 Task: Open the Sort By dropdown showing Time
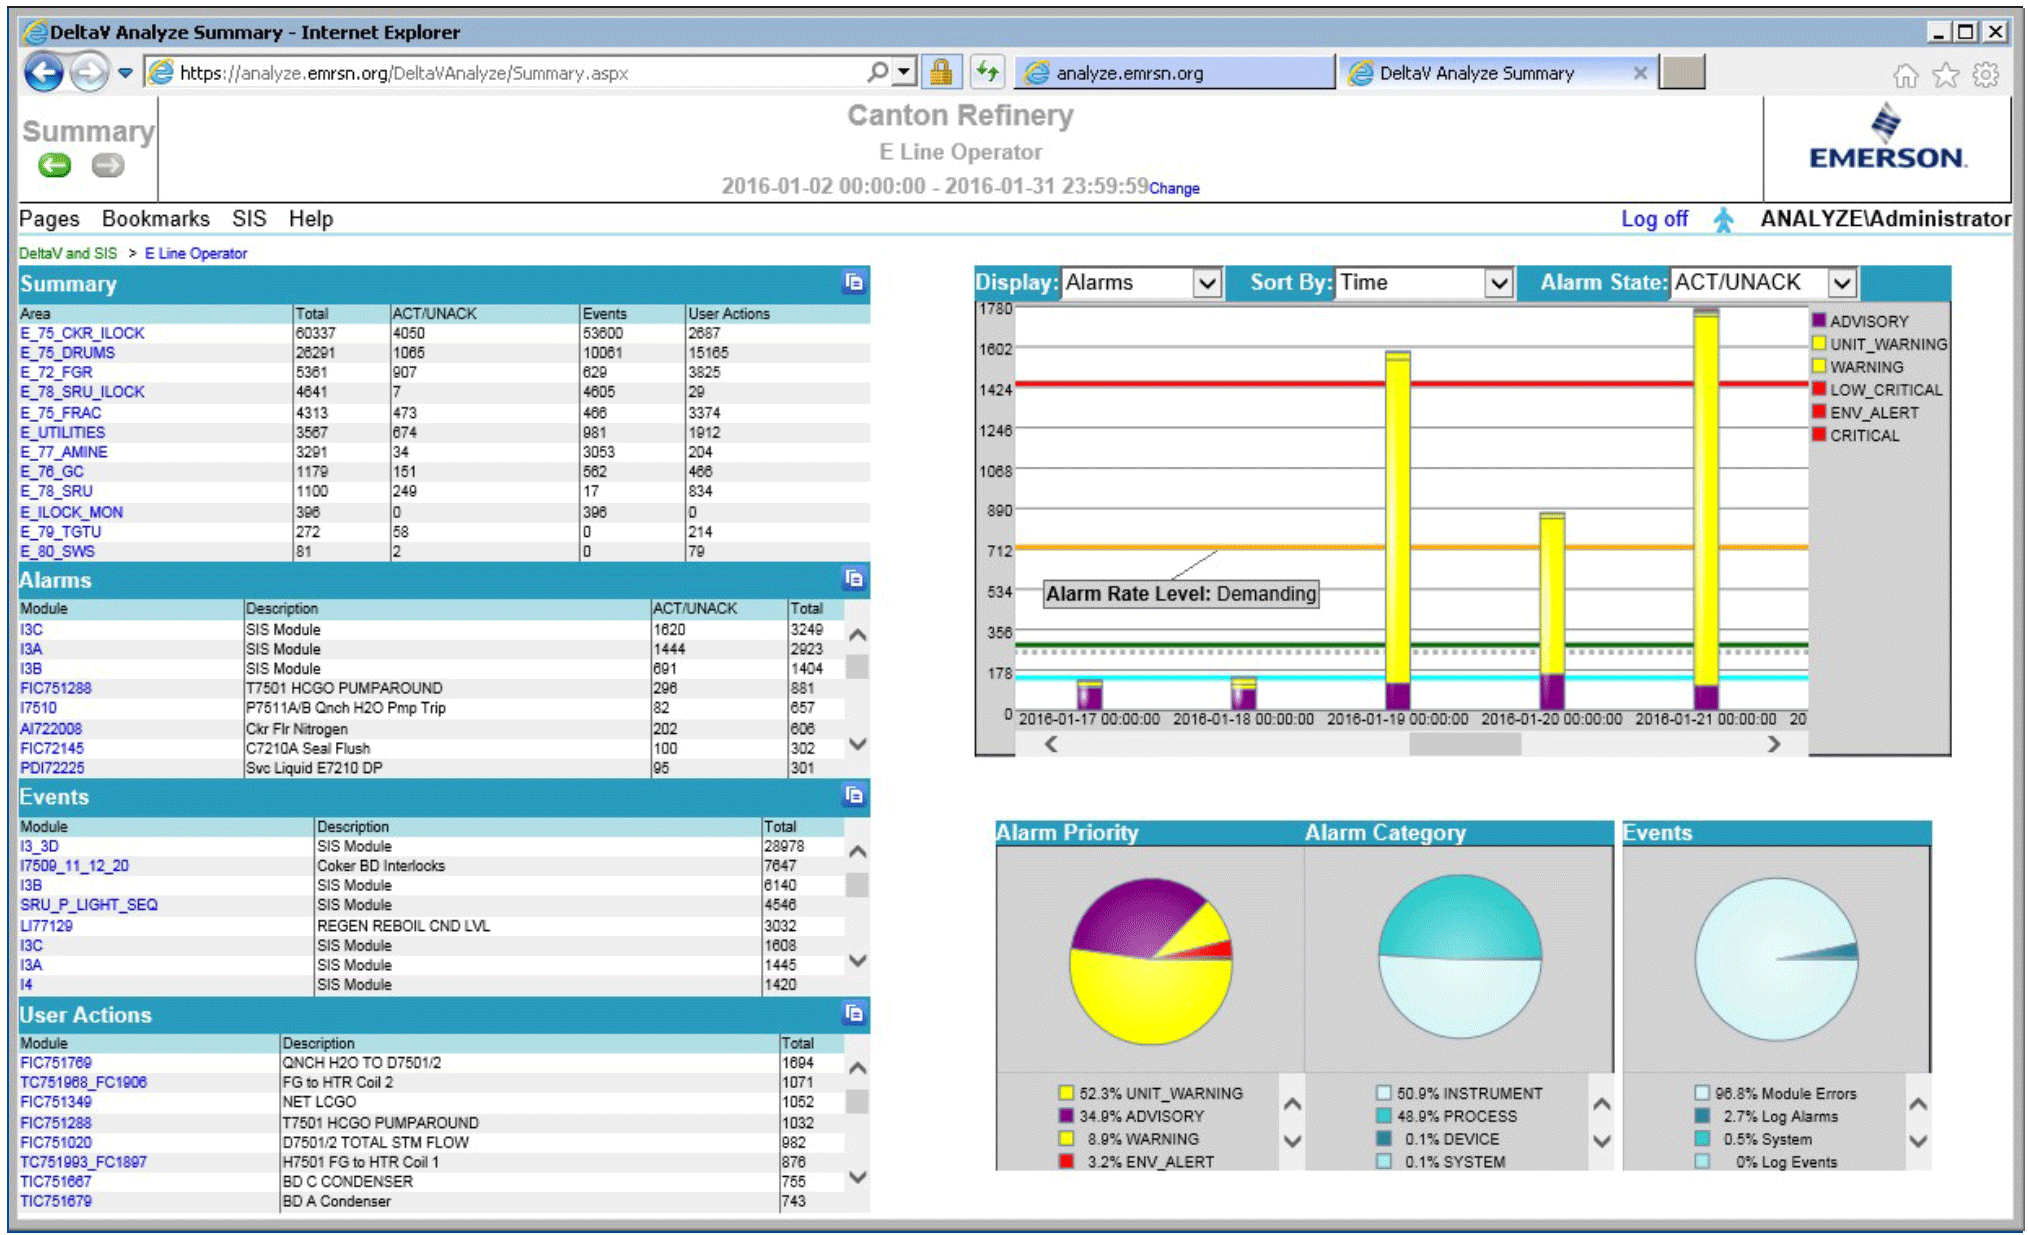point(1500,283)
